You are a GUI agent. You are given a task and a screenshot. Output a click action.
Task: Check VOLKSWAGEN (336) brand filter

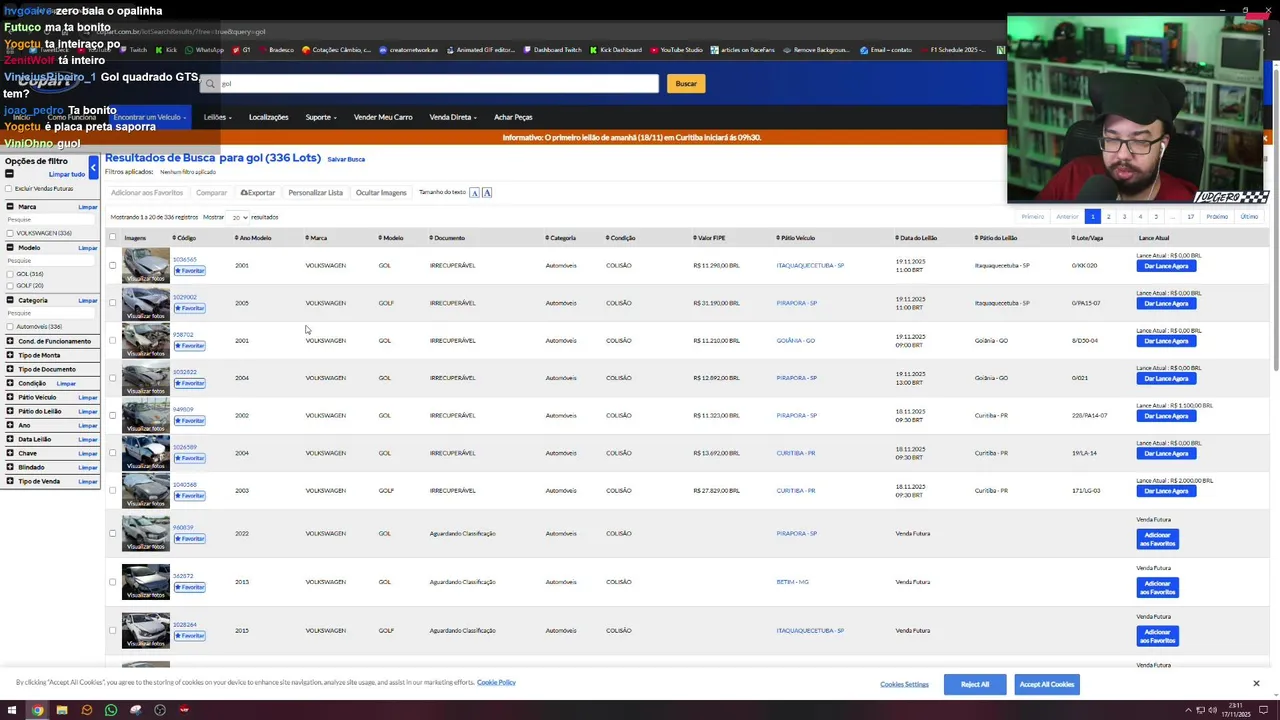(10, 233)
